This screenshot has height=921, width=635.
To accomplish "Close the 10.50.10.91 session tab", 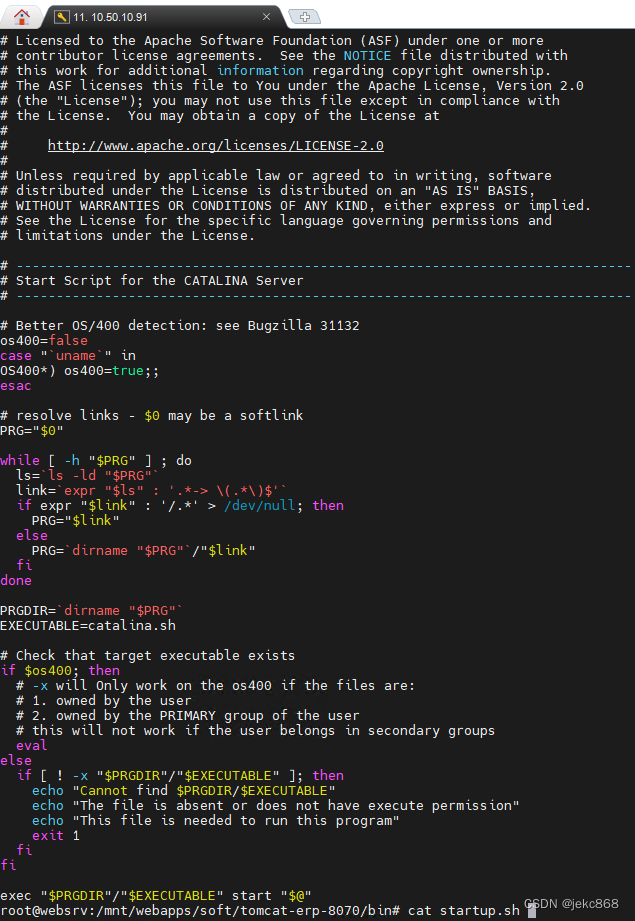I will (x=266, y=17).
